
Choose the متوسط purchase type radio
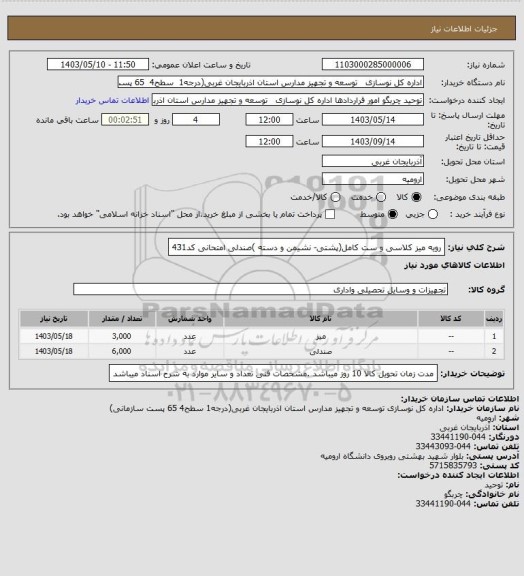[x=393, y=214]
